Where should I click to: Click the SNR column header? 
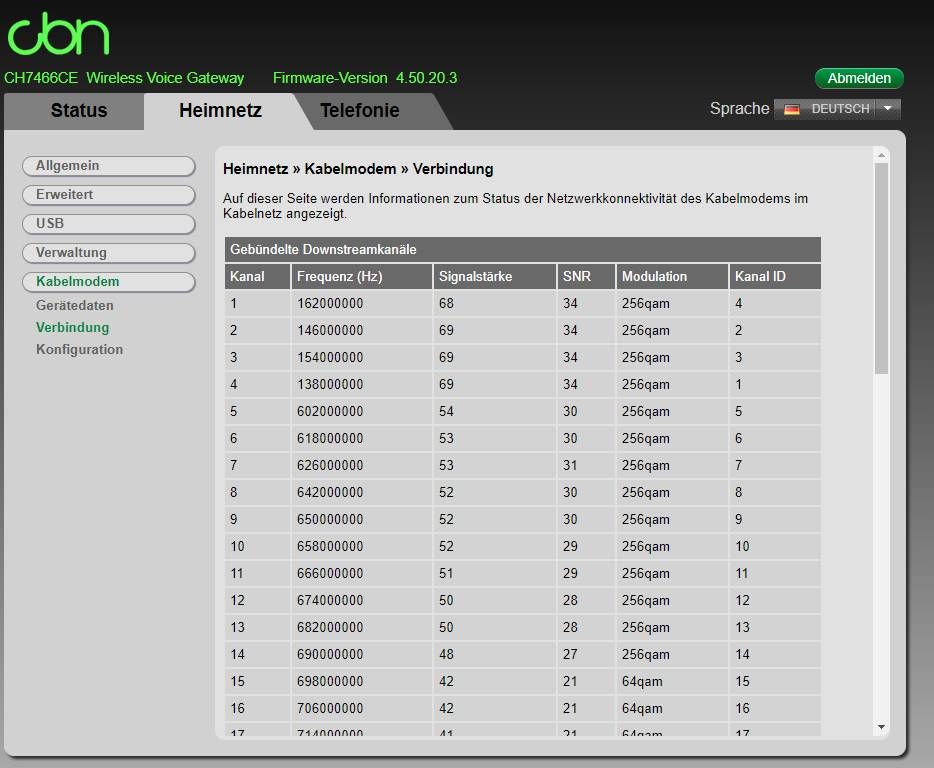click(x=586, y=276)
